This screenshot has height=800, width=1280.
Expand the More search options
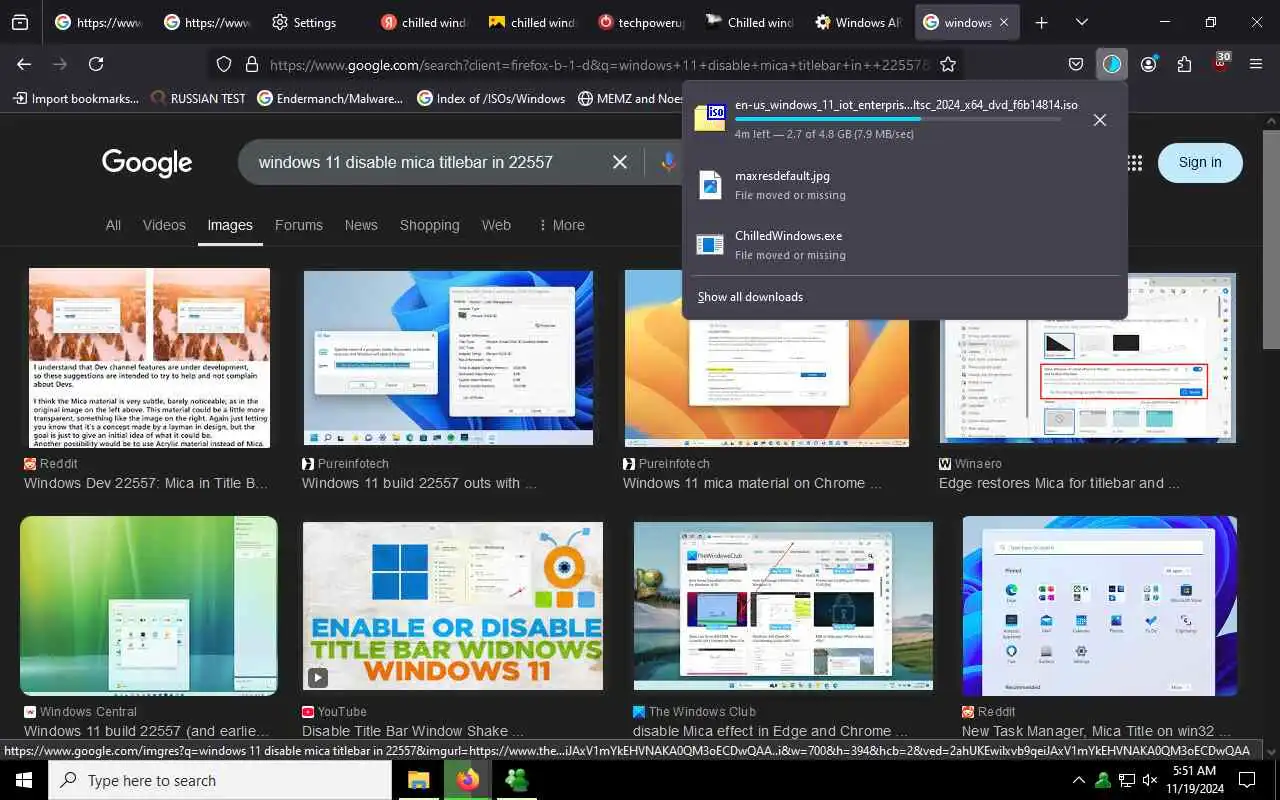point(561,225)
